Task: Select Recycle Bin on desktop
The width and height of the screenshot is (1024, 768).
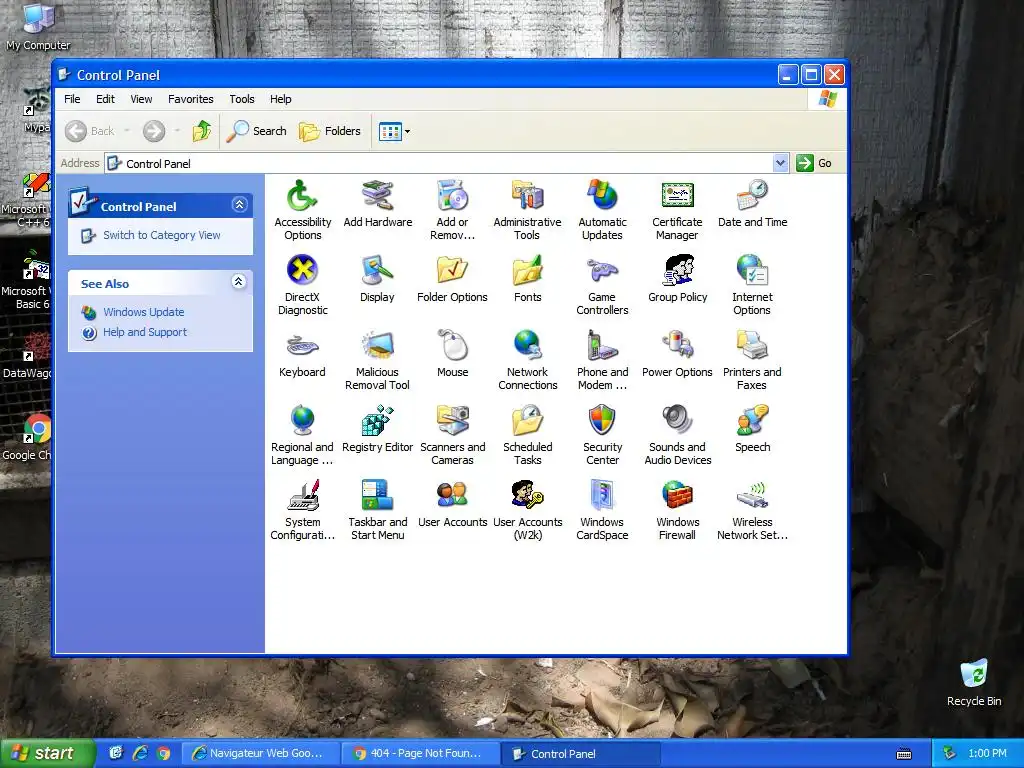Action: pyautogui.click(x=974, y=682)
